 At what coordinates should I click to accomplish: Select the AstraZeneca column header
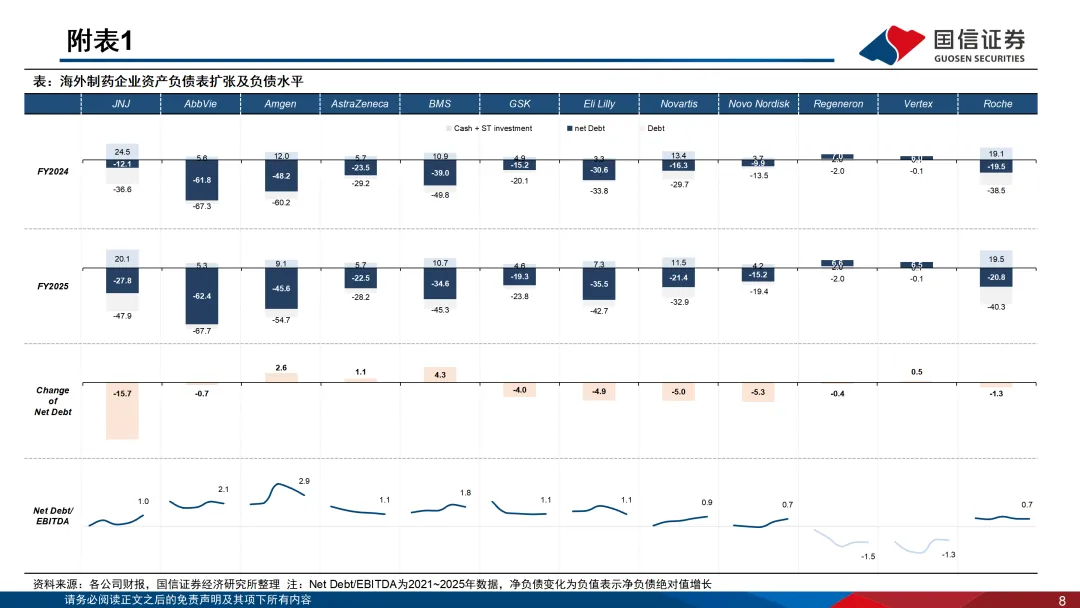(360, 104)
